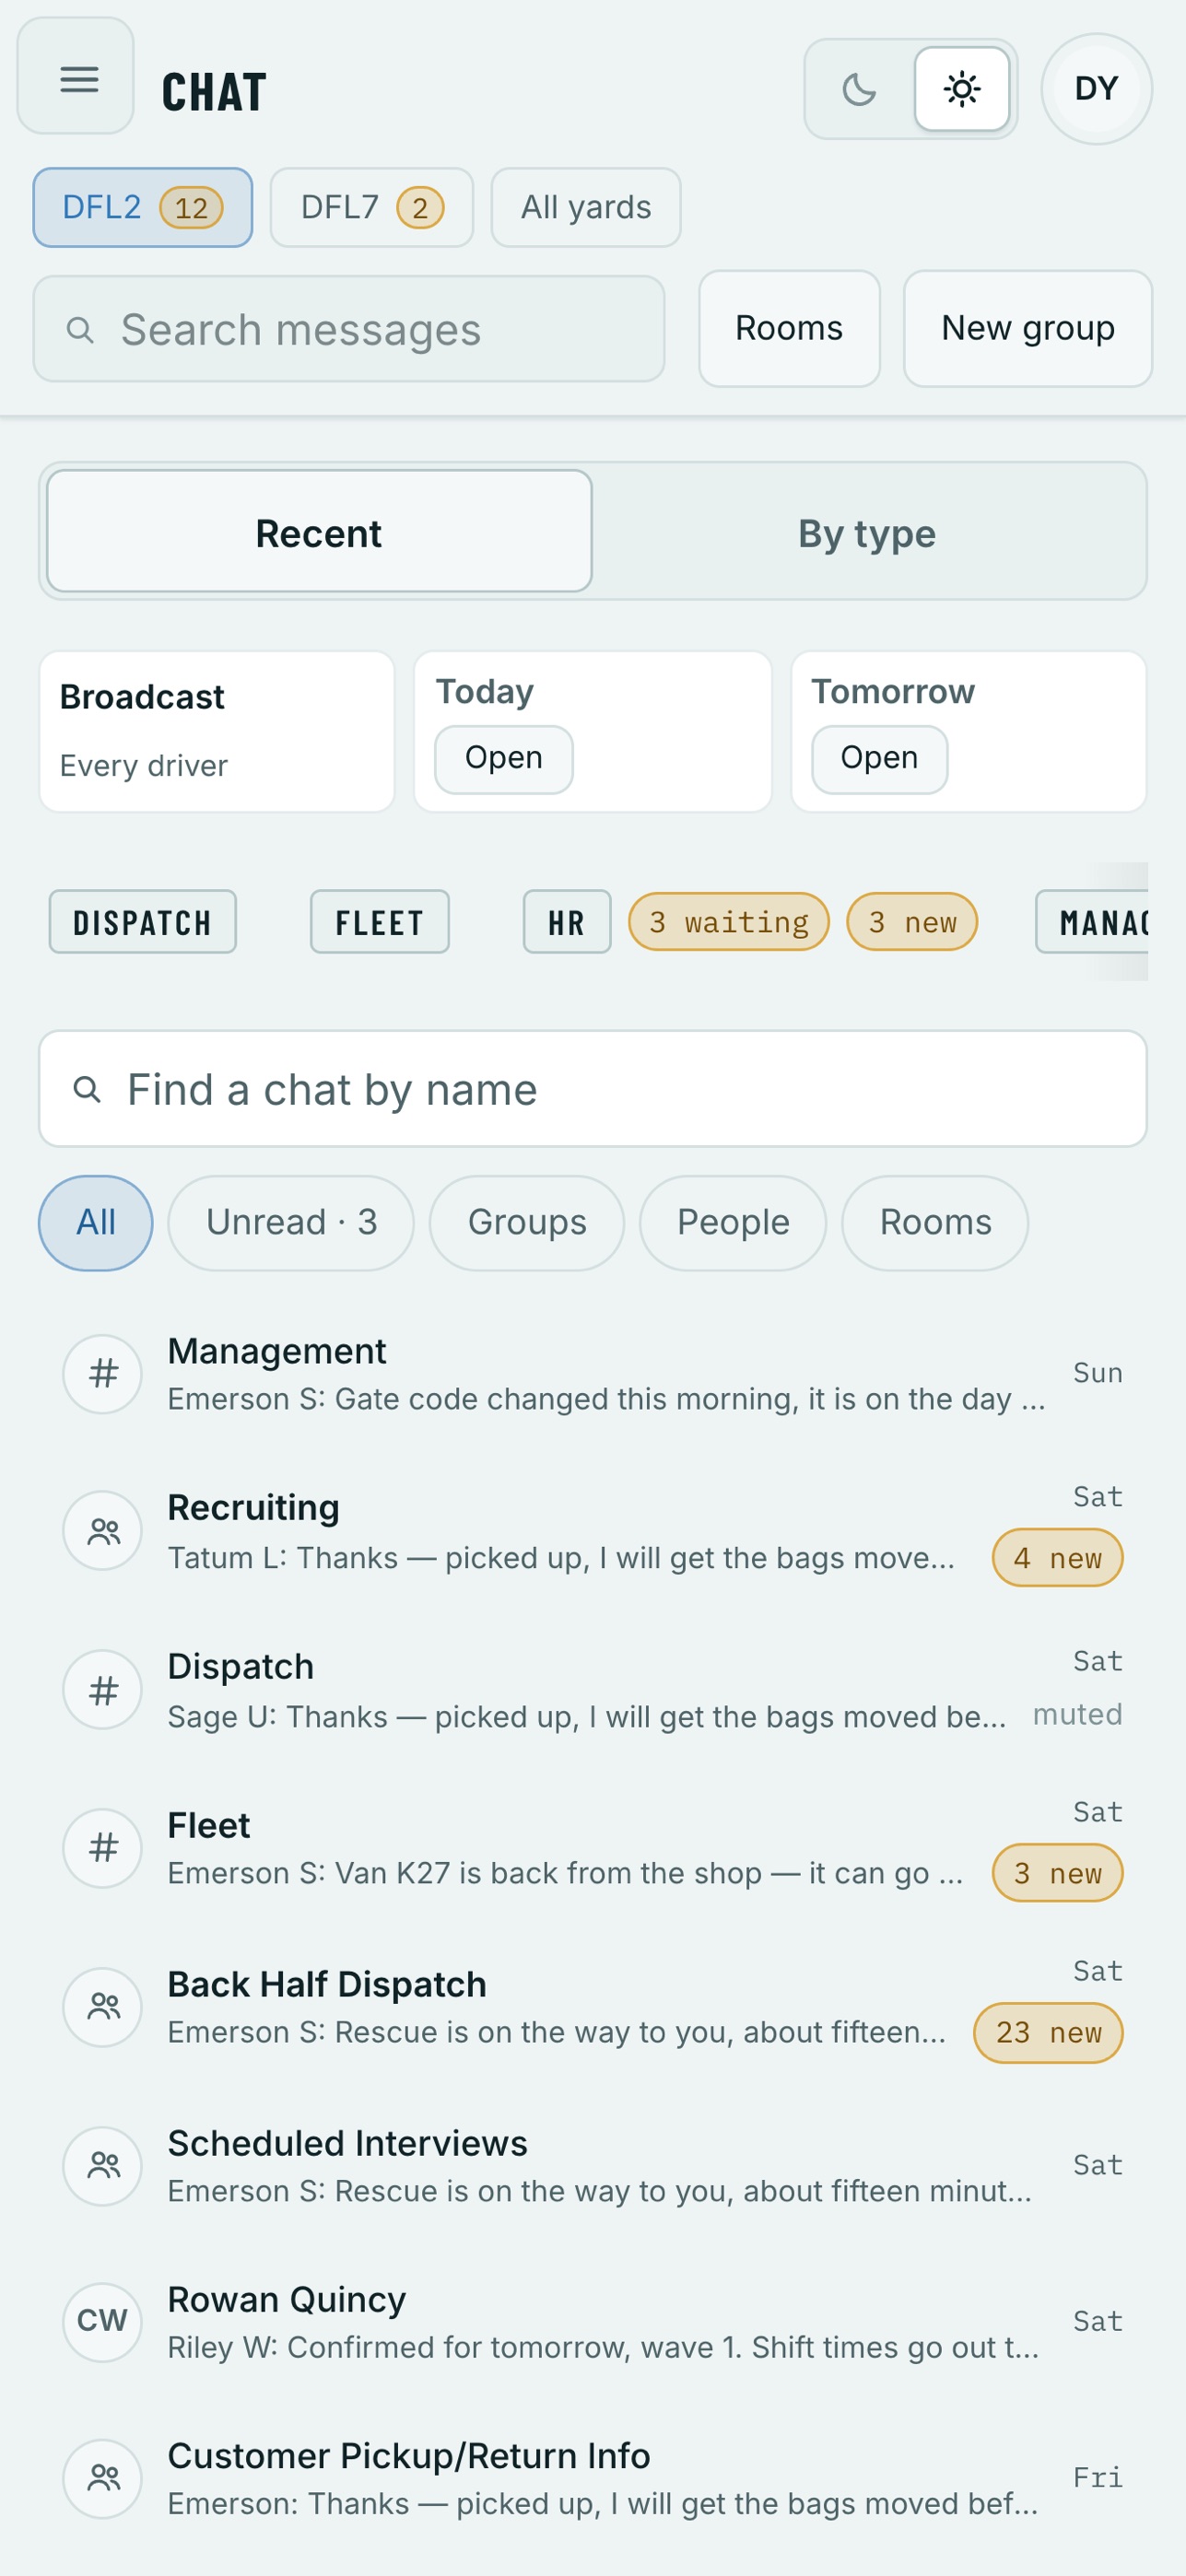Filter chat list by All
This screenshot has width=1186, height=2576.
[96, 1223]
